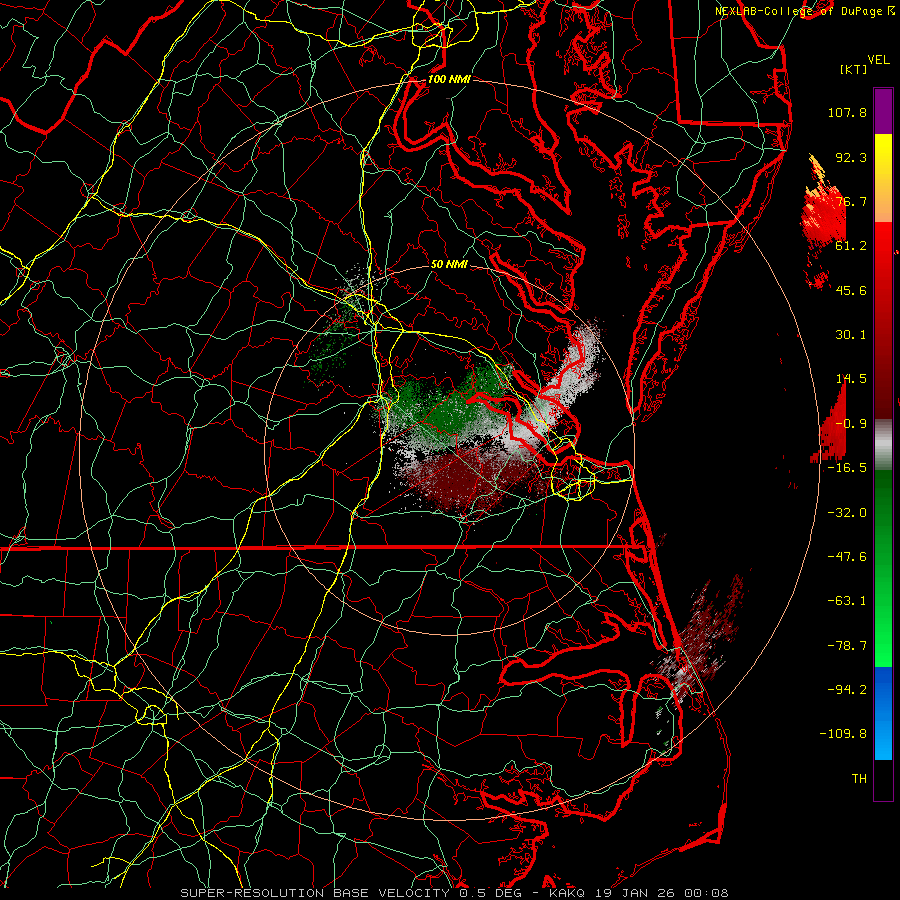Select the 76.7 scale value

tap(851, 201)
